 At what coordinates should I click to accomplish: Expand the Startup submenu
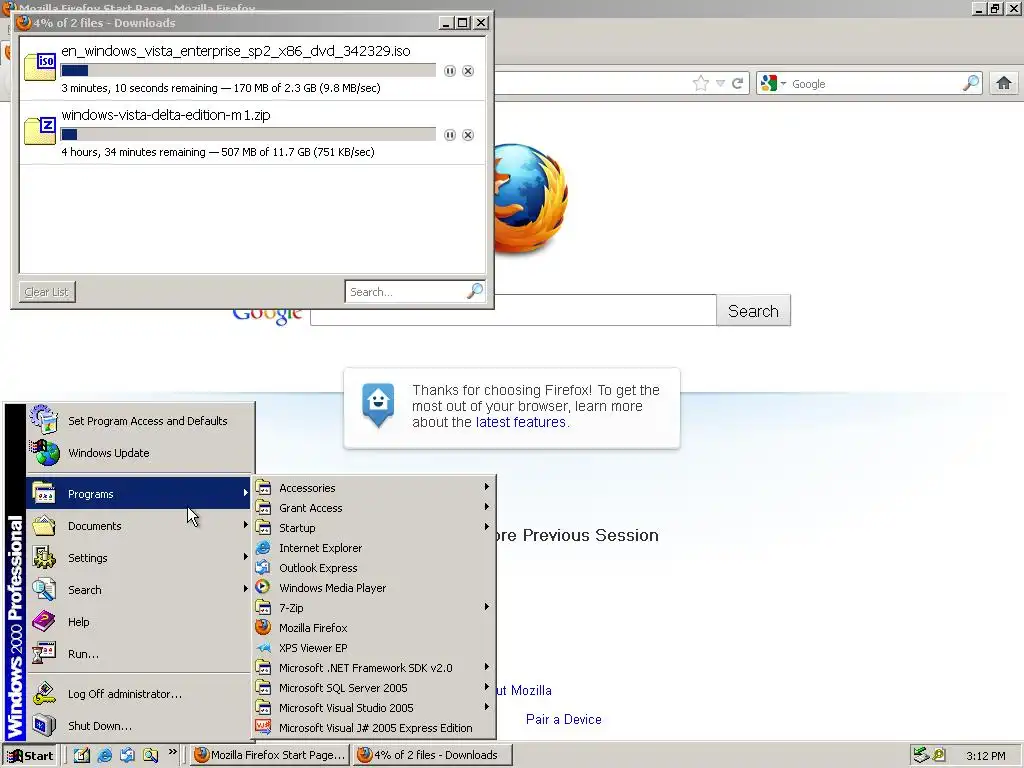pos(375,528)
